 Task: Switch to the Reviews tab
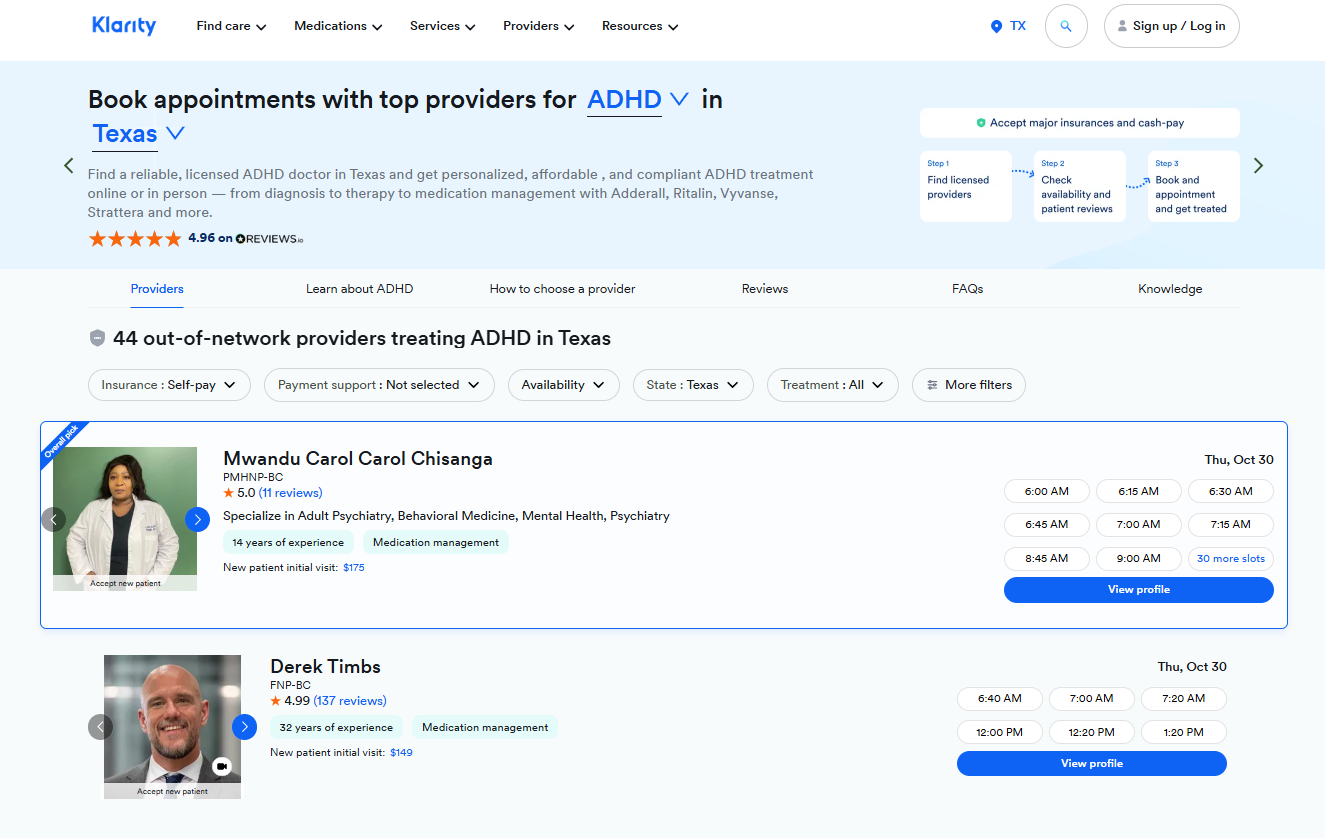(x=765, y=289)
